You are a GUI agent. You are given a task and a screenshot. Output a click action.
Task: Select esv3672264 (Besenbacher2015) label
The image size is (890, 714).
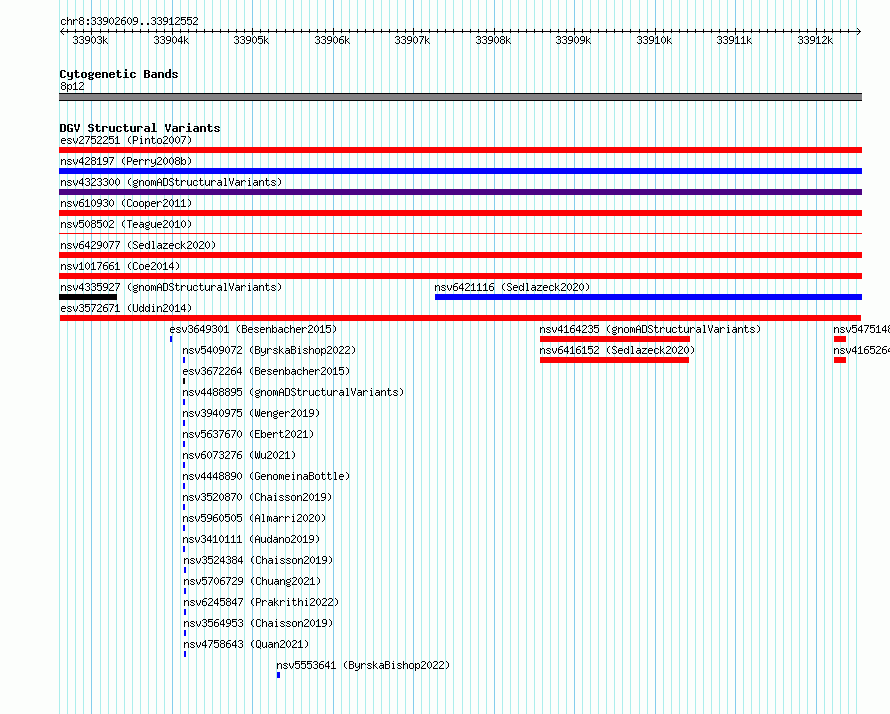click(266, 371)
